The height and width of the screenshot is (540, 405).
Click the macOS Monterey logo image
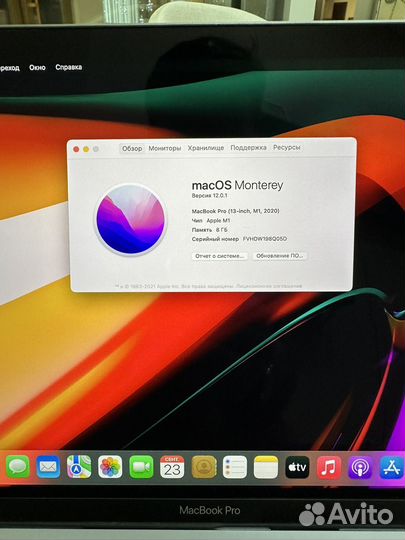pyautogui.click(x=130, y=219)
